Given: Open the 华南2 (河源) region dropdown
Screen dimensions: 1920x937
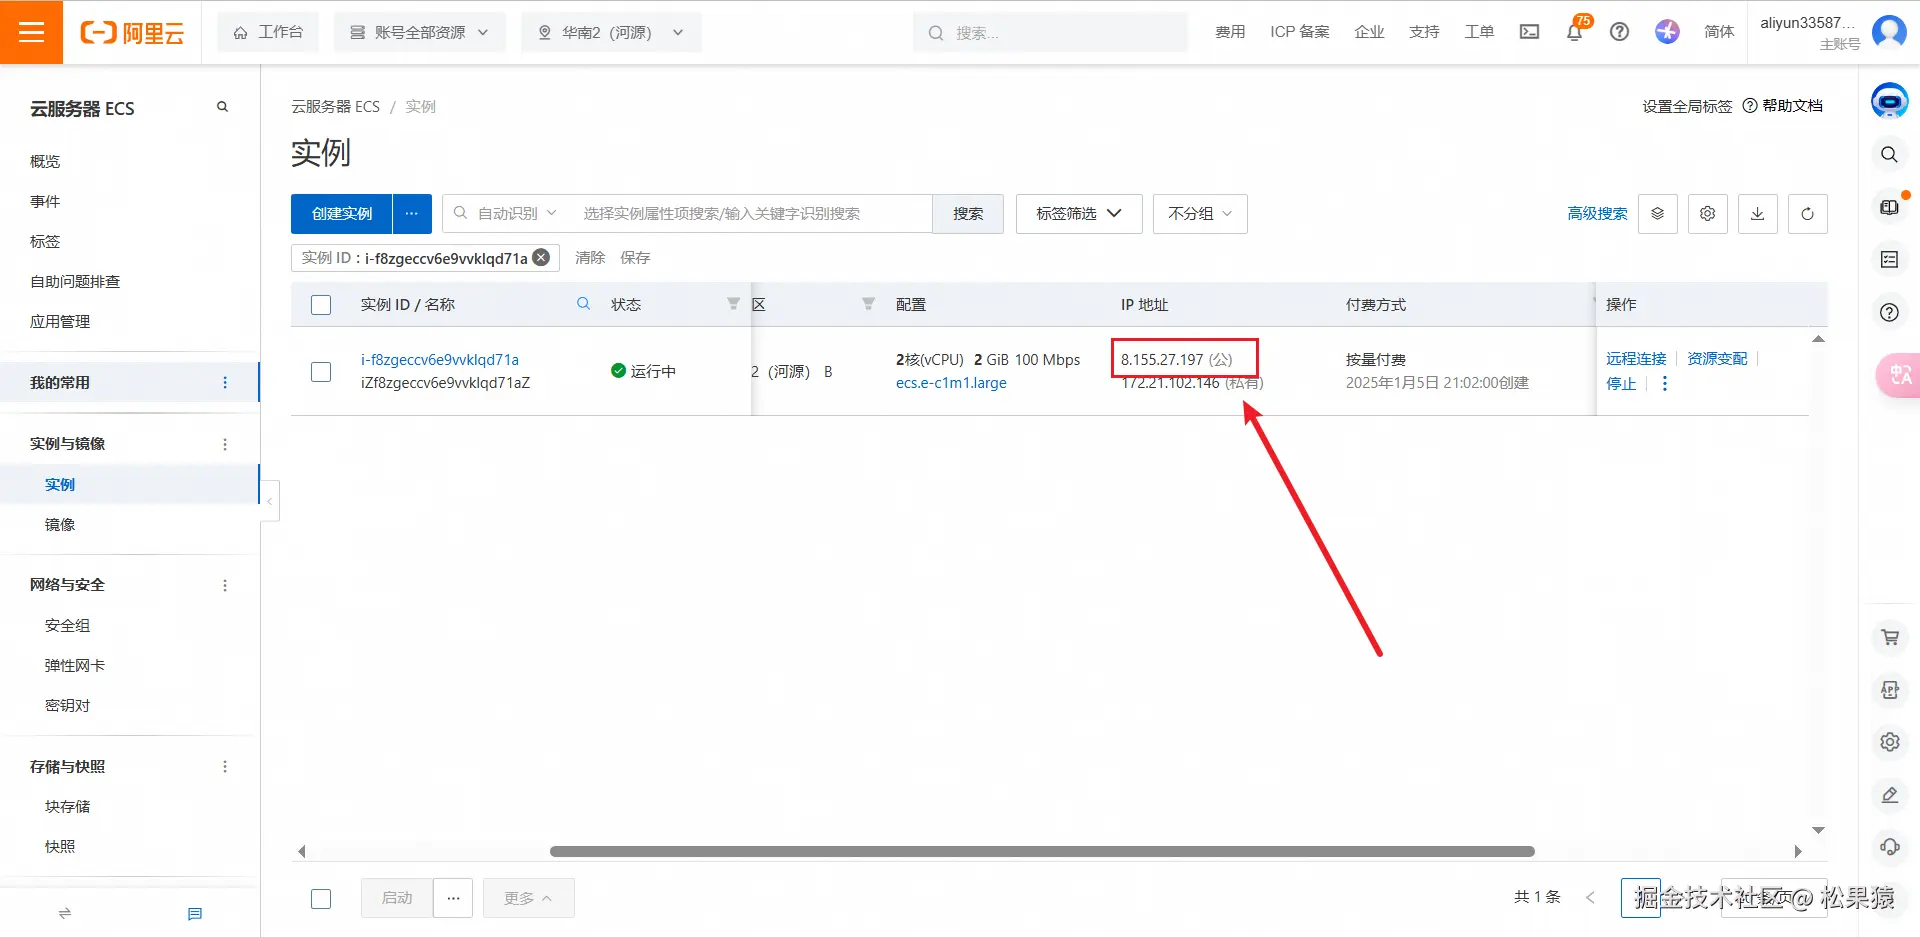Looking at the screenshot, I should click(611, 33).
